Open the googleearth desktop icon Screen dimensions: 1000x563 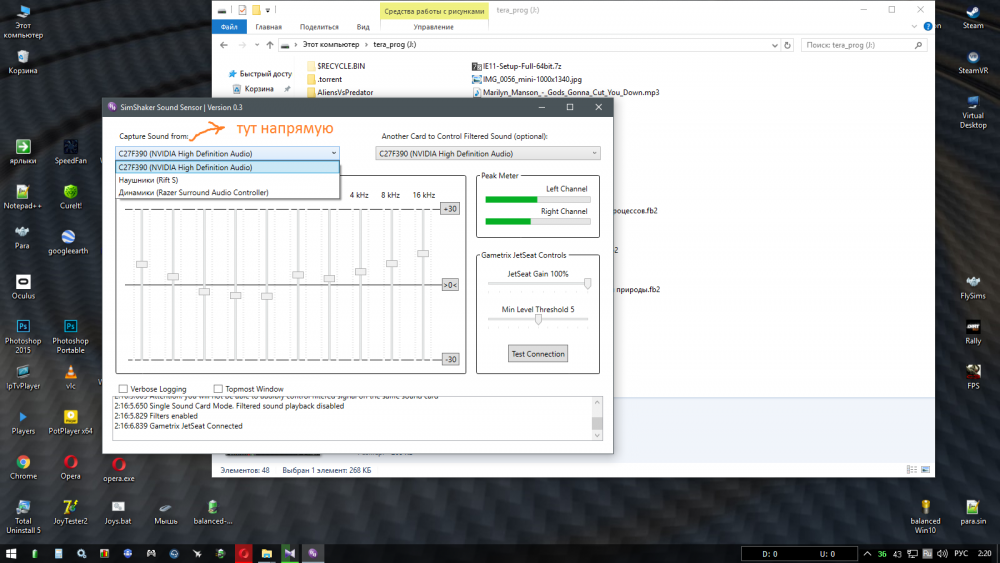[x=68, y=242]
